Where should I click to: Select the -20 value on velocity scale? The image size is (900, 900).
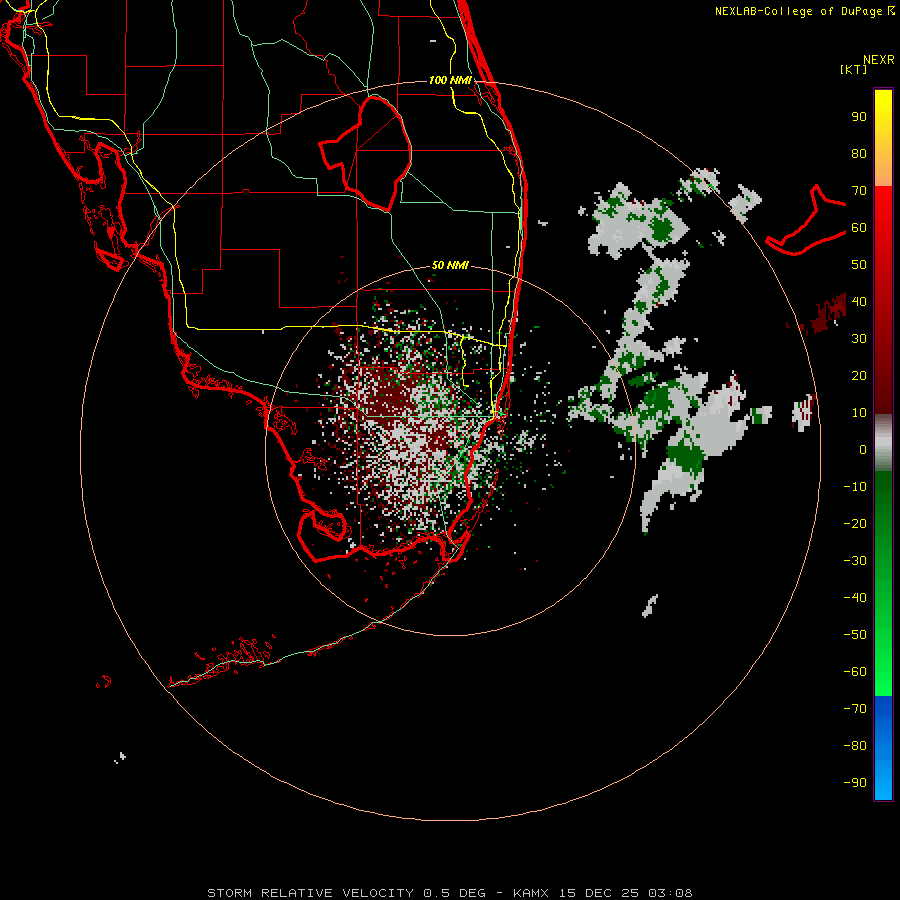click(x=855, y=523)
